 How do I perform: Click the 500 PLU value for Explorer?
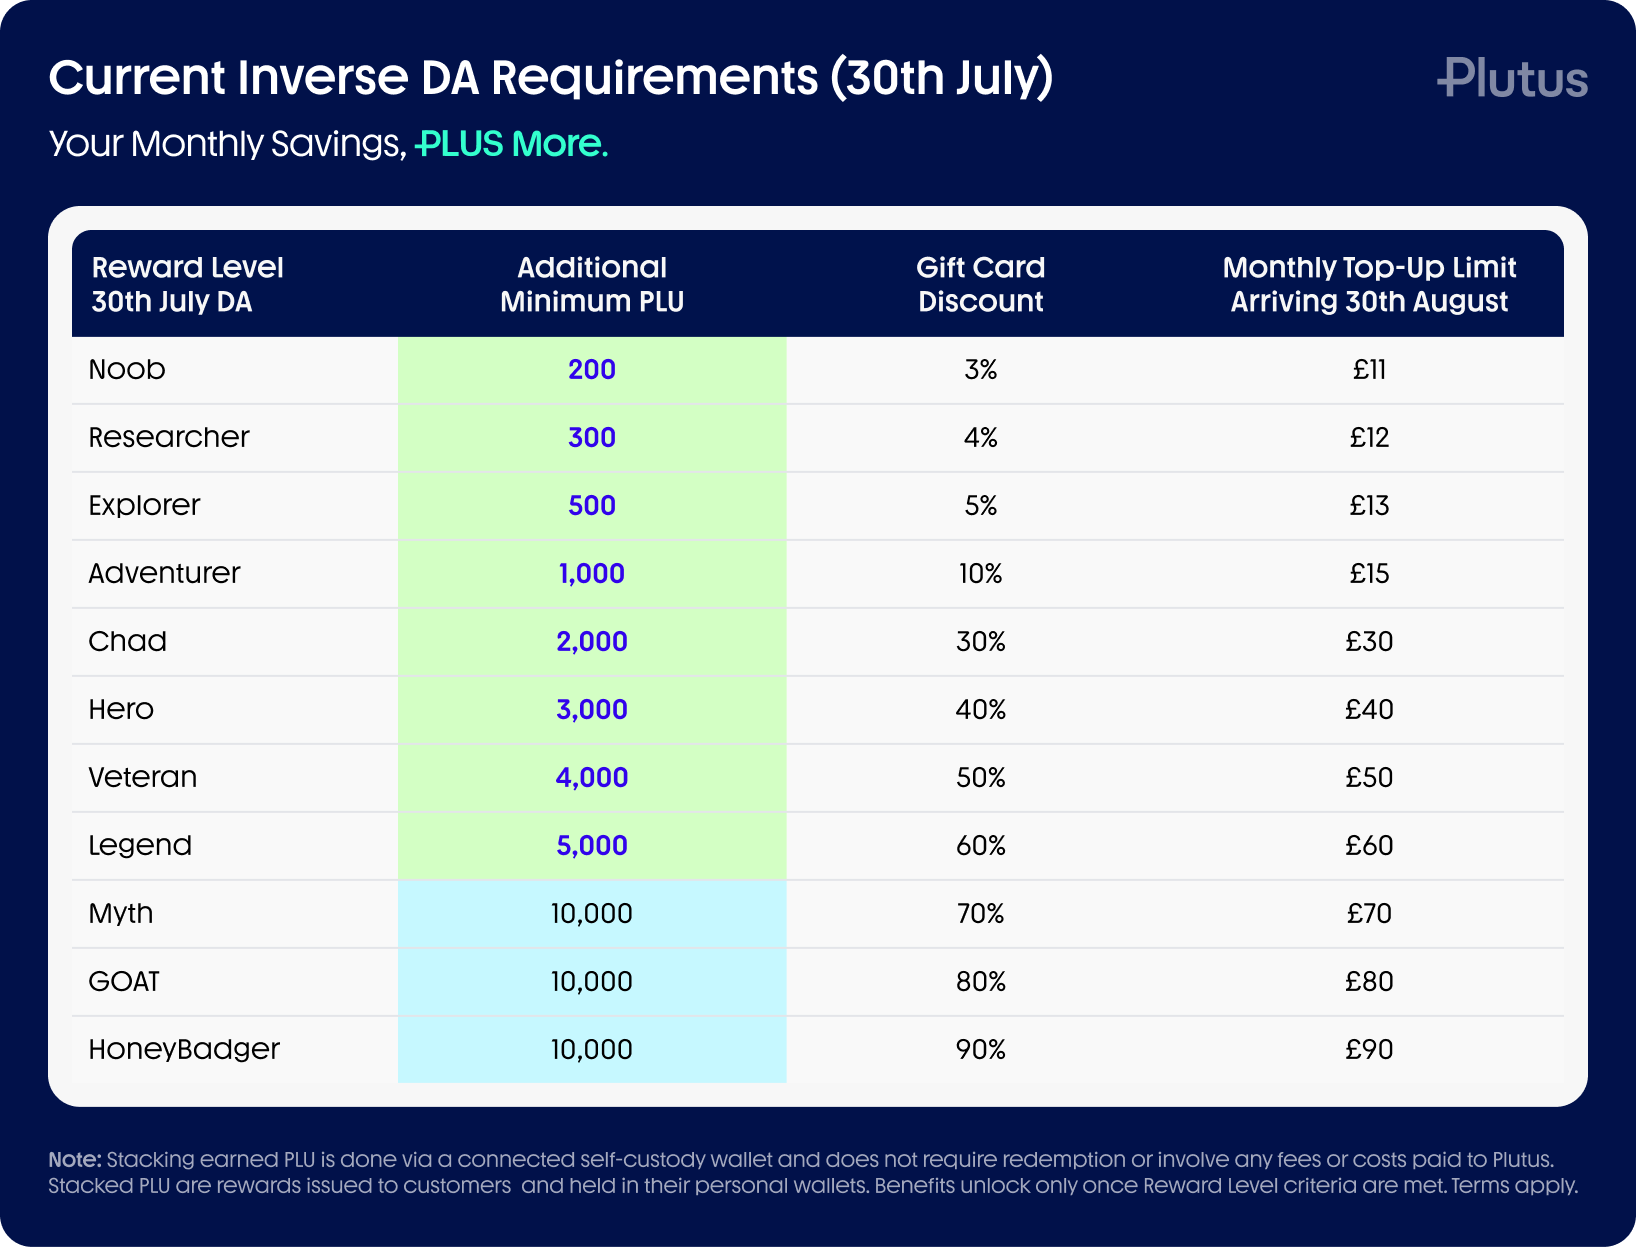click(x=592, y=505)
